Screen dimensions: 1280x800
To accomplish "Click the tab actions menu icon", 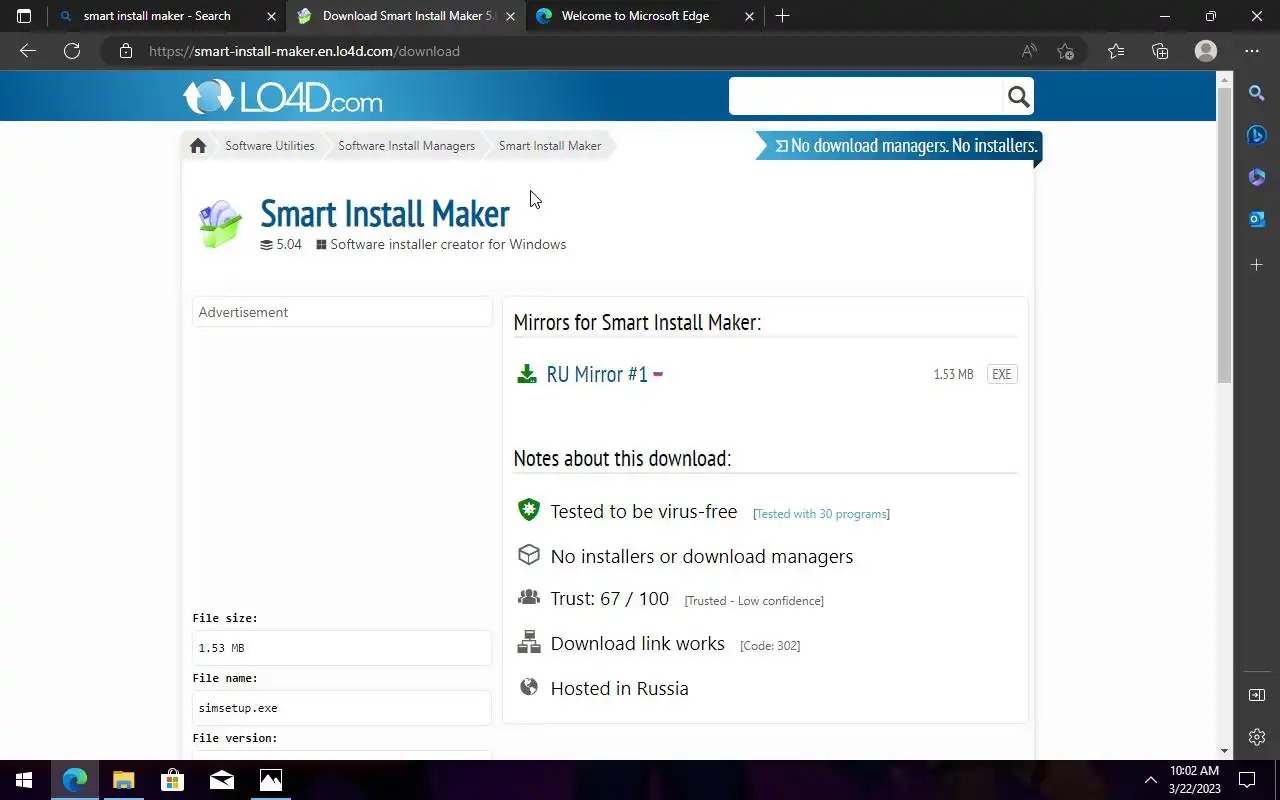I will click(24, 16).
